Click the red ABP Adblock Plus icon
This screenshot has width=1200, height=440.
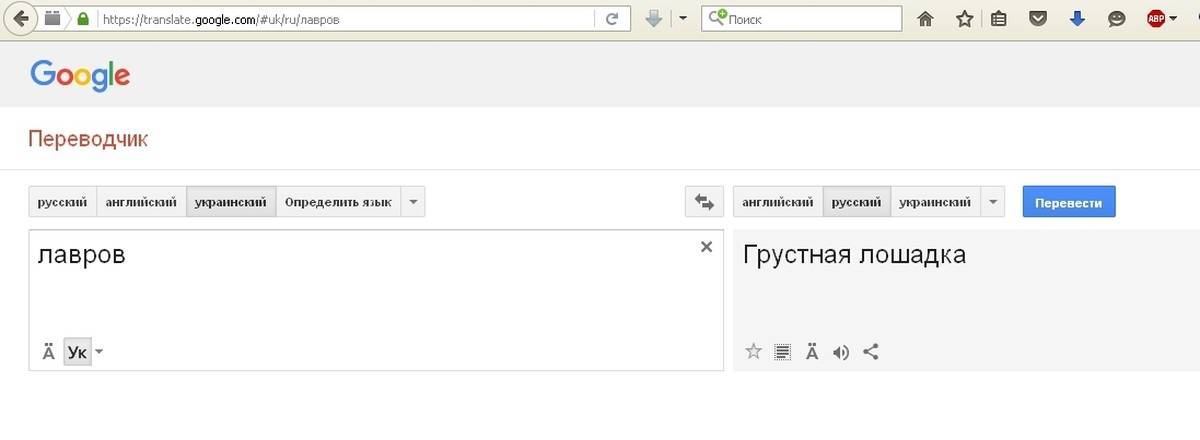[x=1156, y=18]
